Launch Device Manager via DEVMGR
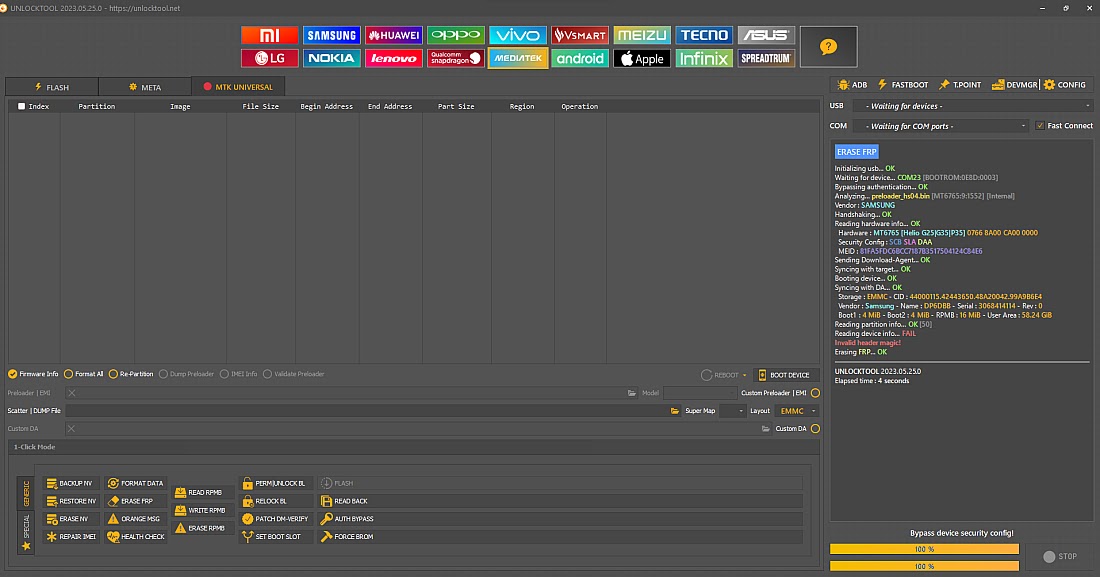 click(1014, 84)
